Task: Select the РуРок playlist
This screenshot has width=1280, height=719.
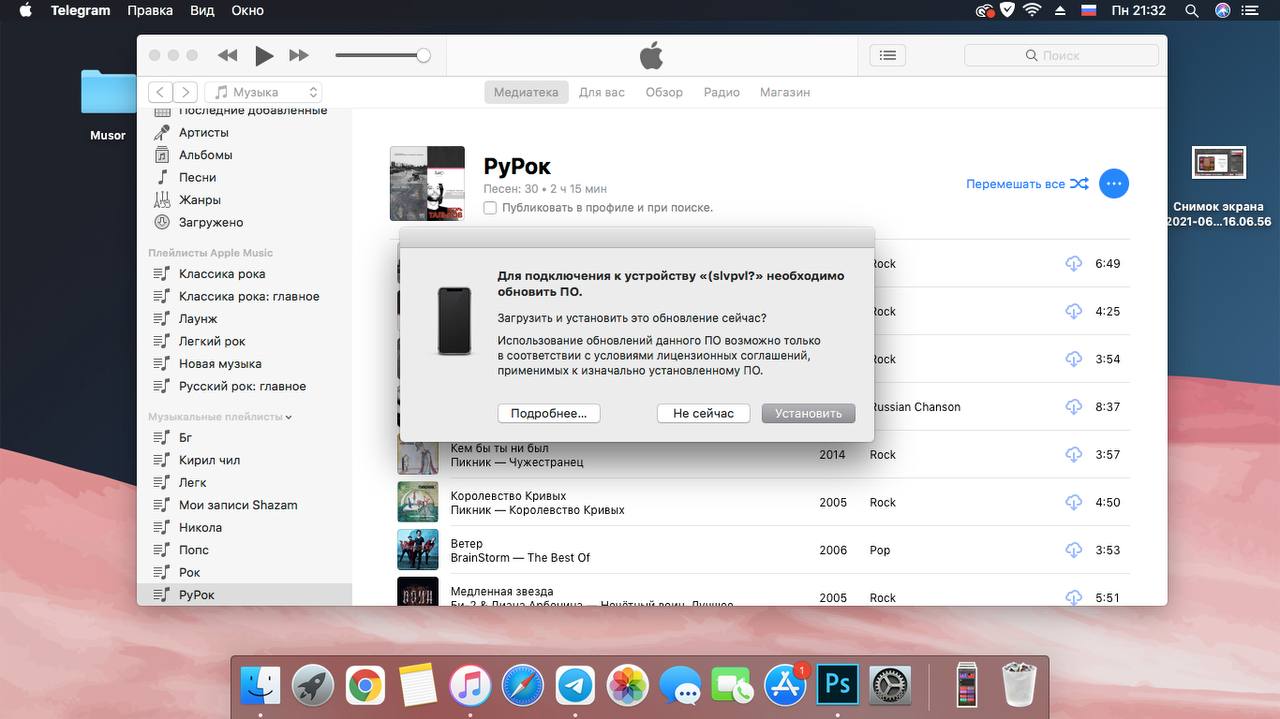Action: coord(244,595)
